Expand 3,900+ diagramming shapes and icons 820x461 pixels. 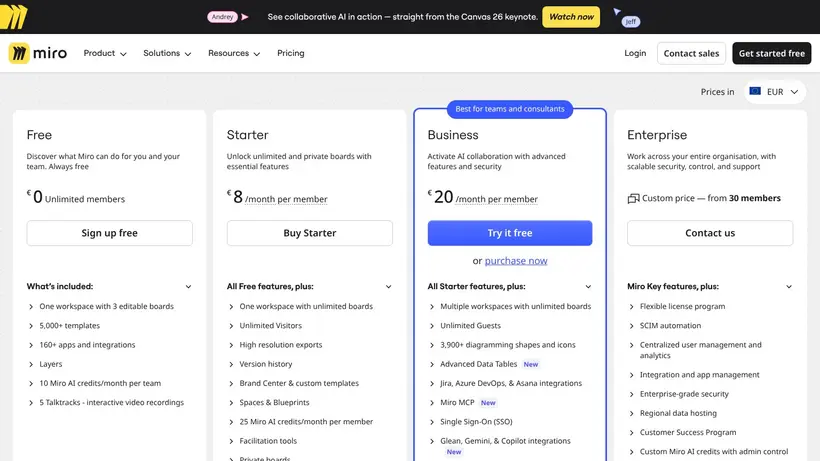click(503, 345)
